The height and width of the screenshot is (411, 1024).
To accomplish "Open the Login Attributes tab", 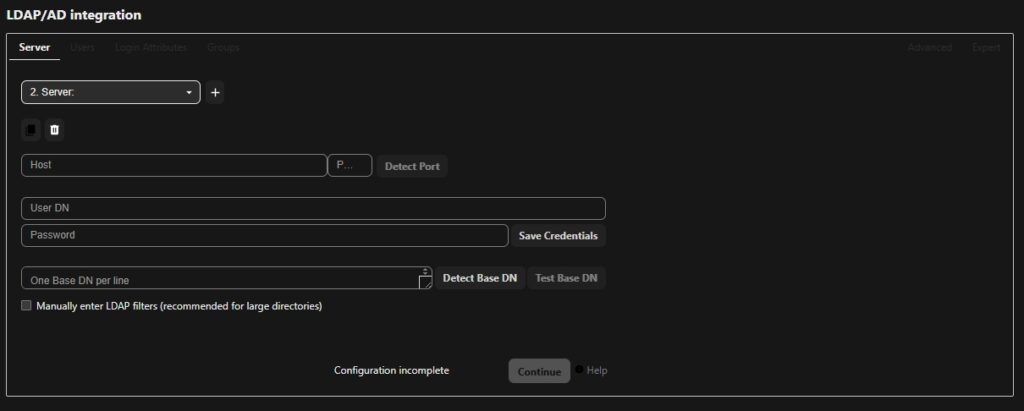I will (151, 48).
